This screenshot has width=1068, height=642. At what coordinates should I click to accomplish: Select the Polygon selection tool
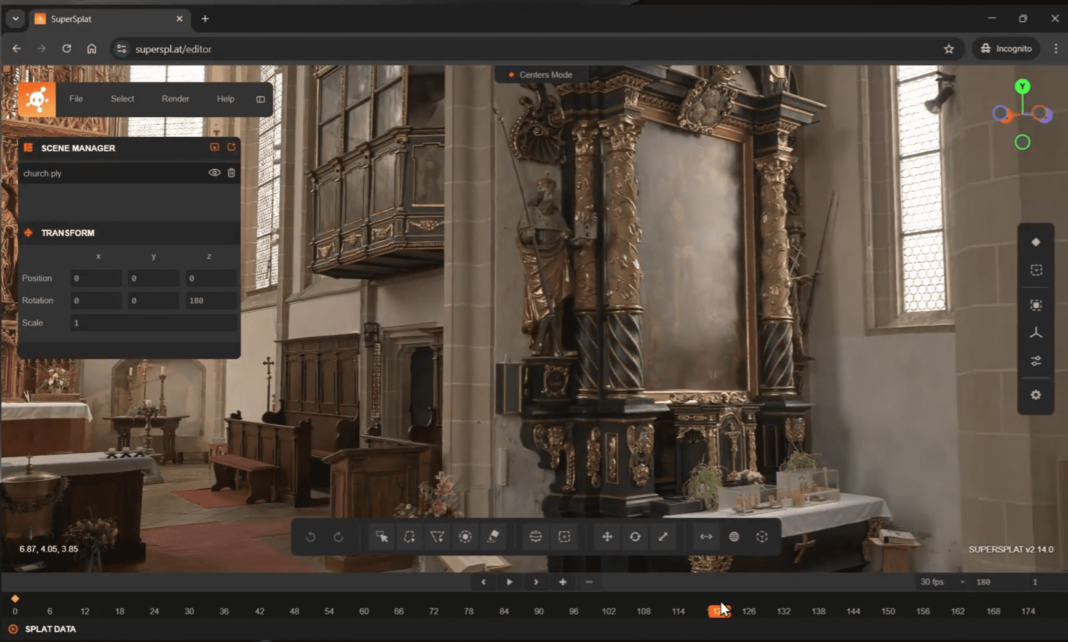point(437,537)
